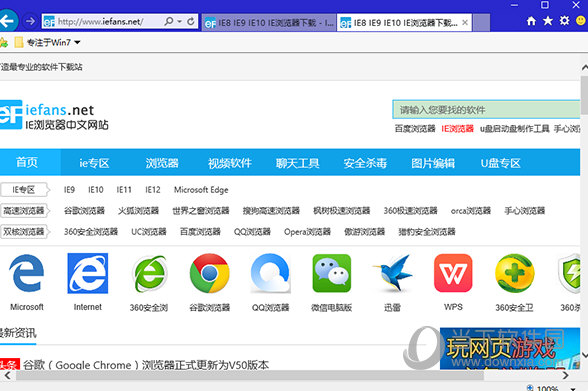Go back with the browser back arrow

7,21
